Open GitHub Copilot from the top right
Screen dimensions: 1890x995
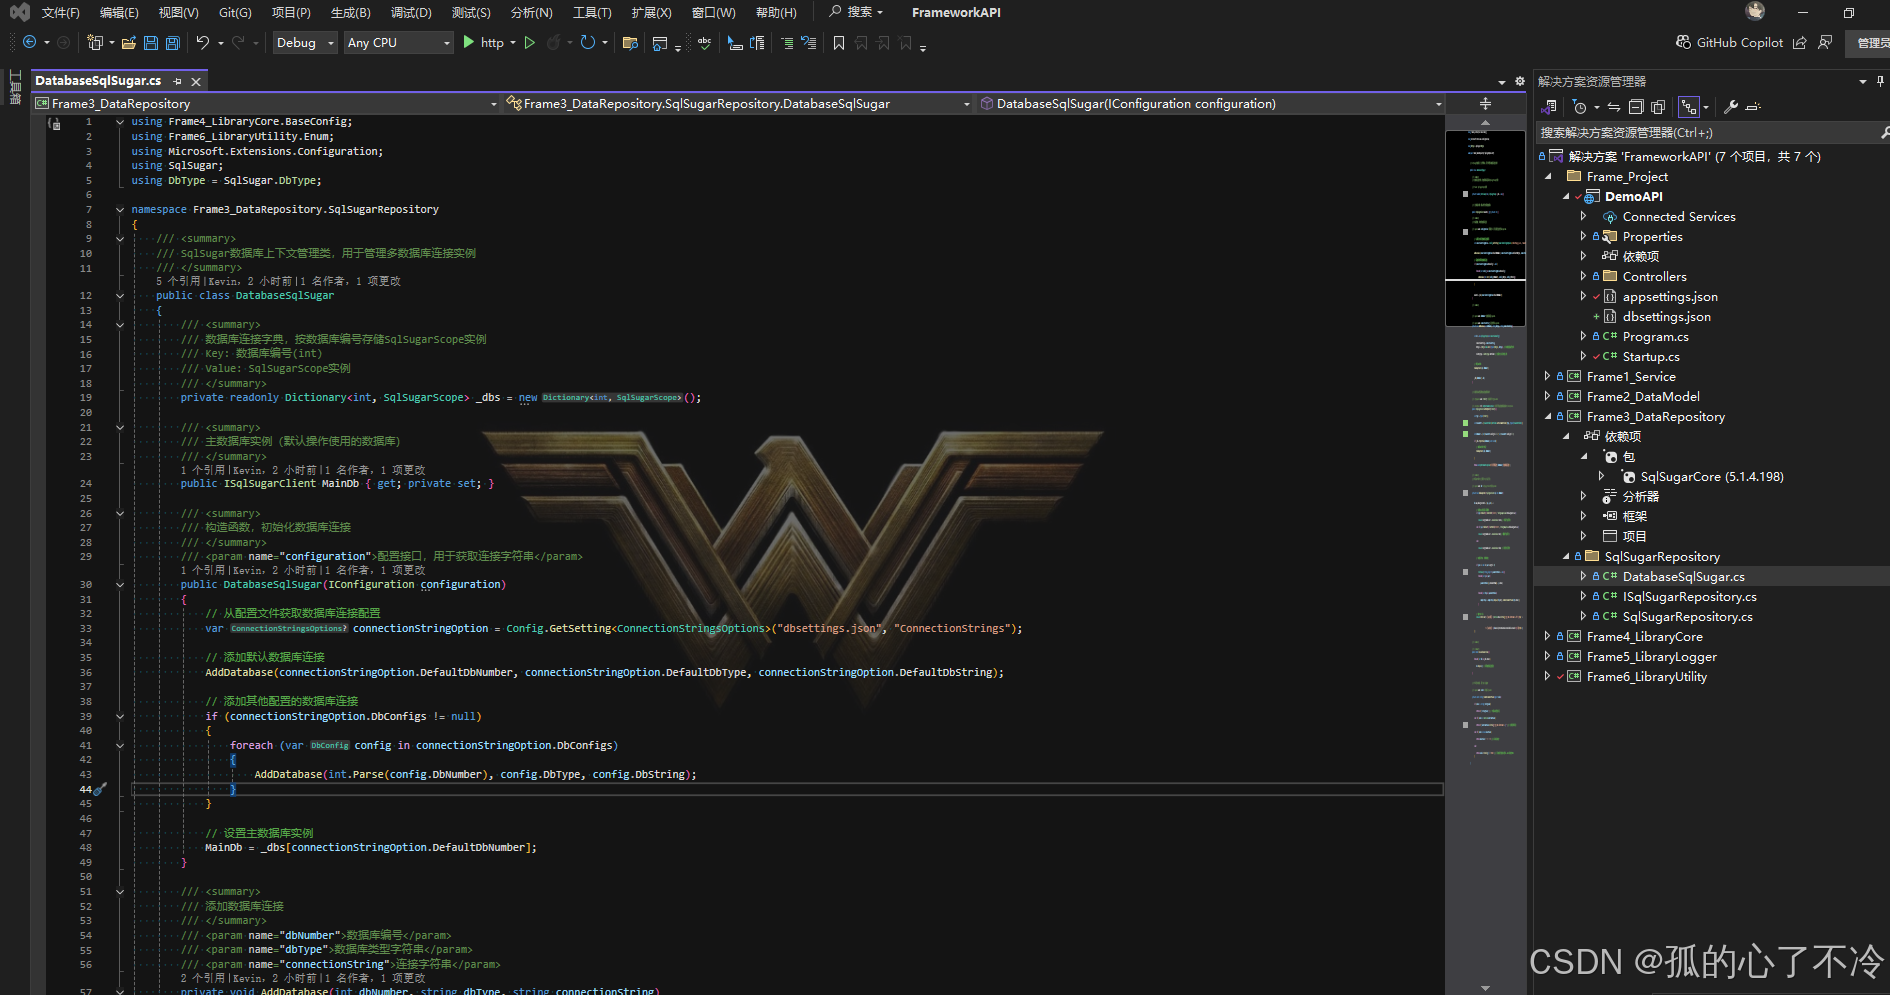(x=1730, y=42)
